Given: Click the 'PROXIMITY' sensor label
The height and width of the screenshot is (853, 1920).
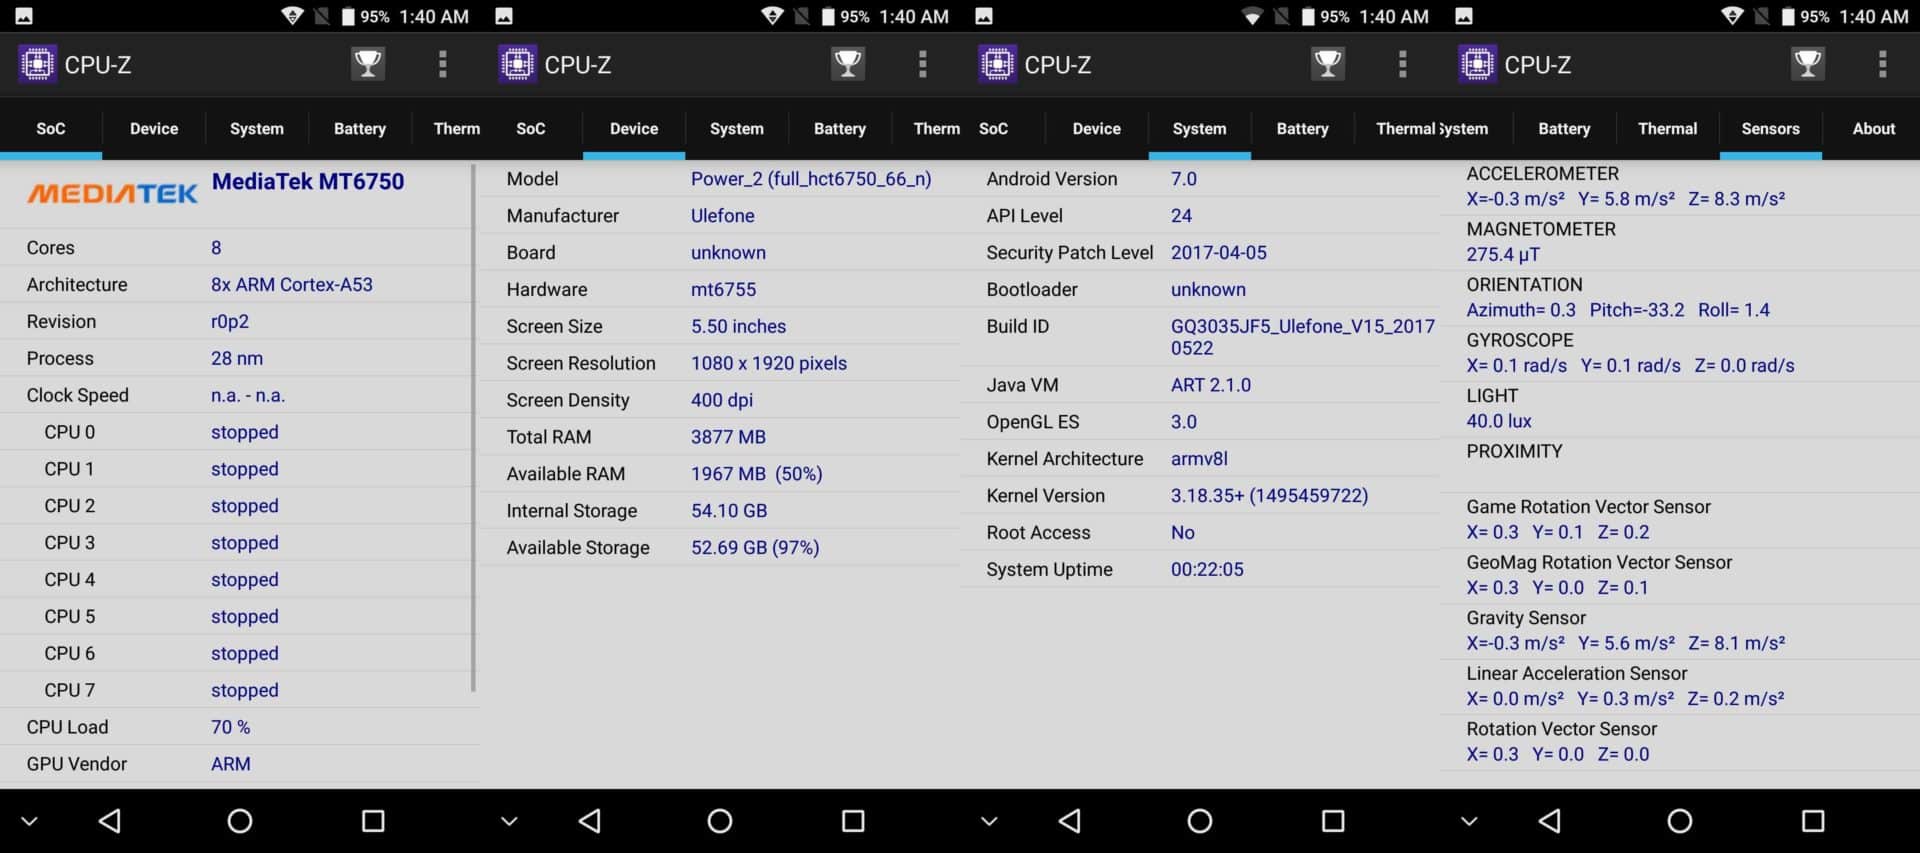Looking at the screenshot, I should point(1514,451).
